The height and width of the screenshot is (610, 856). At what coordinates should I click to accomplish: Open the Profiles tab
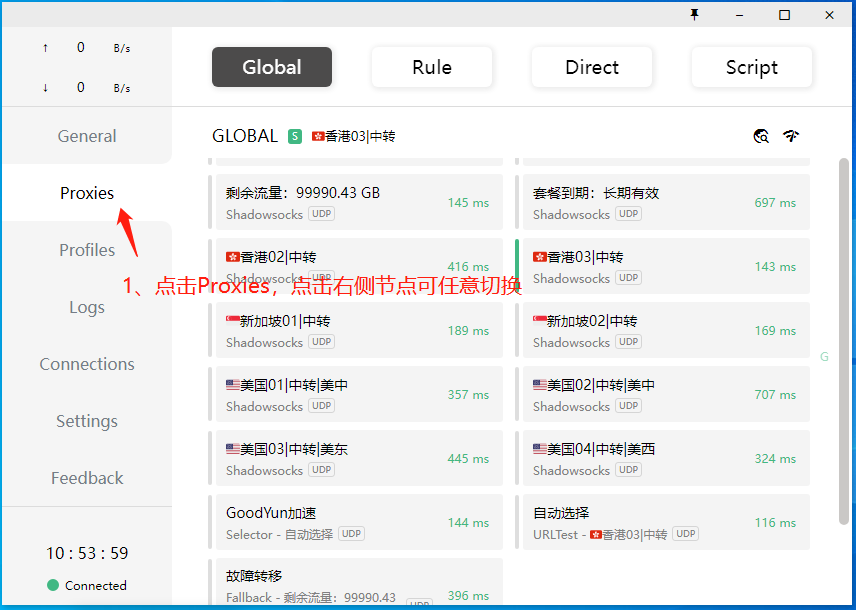click(x=87, y=250)
